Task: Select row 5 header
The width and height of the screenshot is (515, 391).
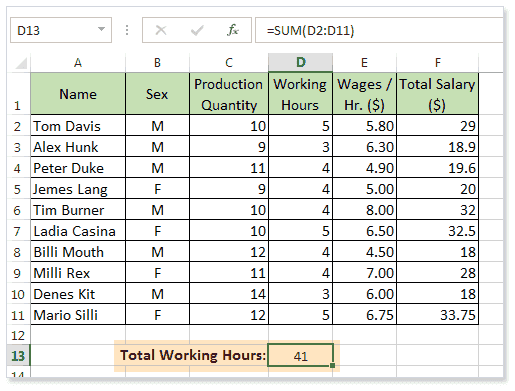Action: [x=18, y=189]
